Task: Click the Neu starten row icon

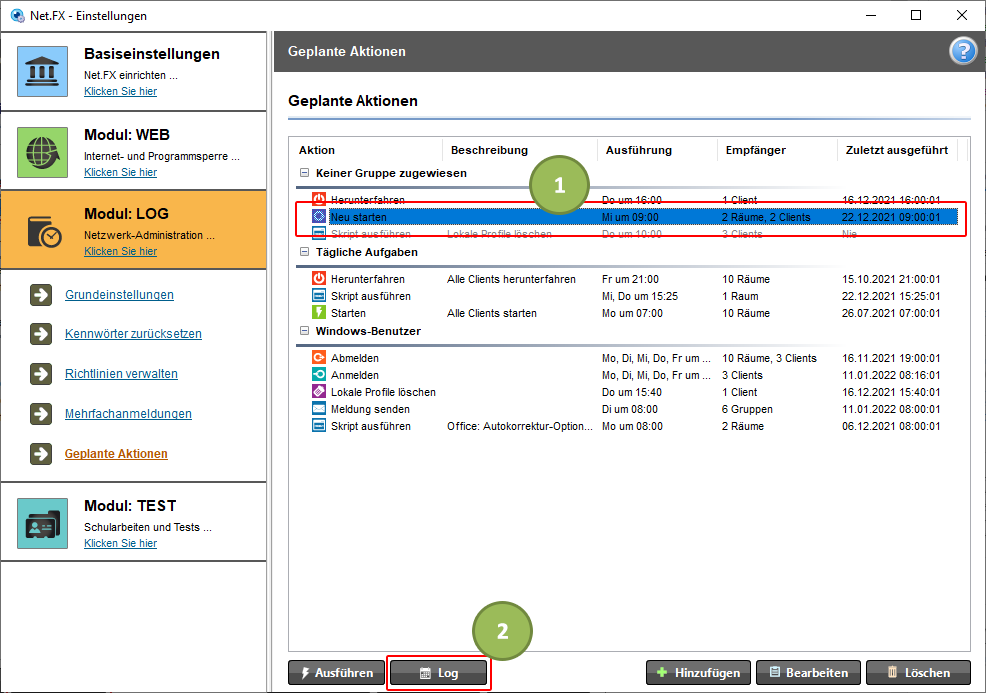Action: pos(319,216)
